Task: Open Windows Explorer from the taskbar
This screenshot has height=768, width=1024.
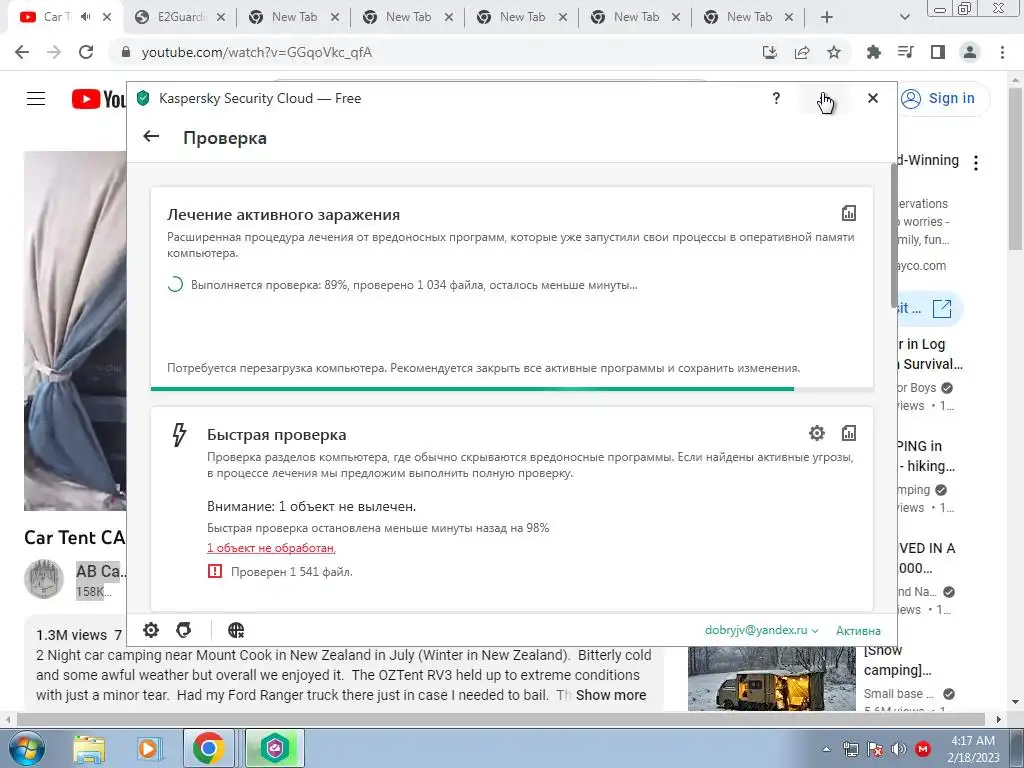Action: click(89, 749)
